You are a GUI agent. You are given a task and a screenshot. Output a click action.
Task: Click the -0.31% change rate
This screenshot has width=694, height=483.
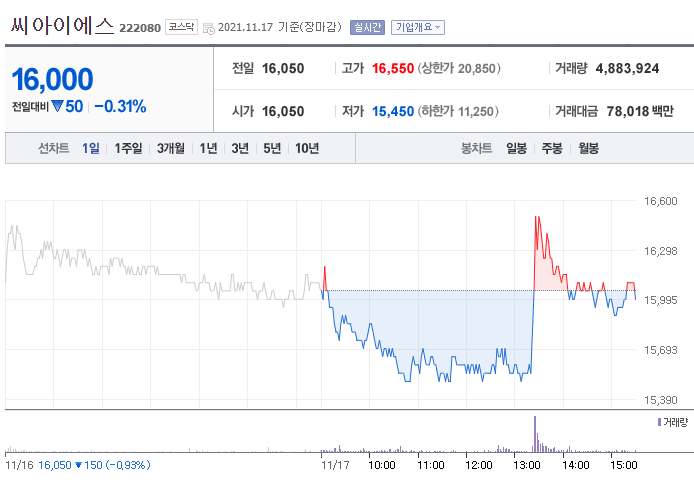pyautogui.click(x=120, y=106)
